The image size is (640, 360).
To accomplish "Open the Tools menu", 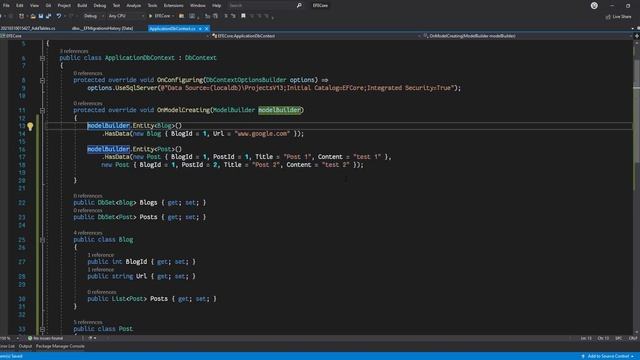I will (152, 6).
